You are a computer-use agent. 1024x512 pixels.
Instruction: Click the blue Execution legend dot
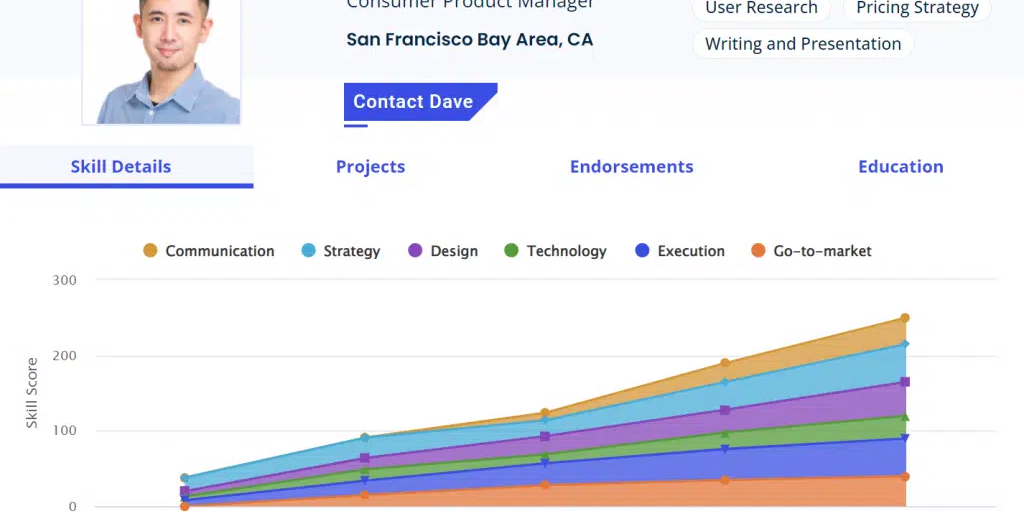click(643, 251)
